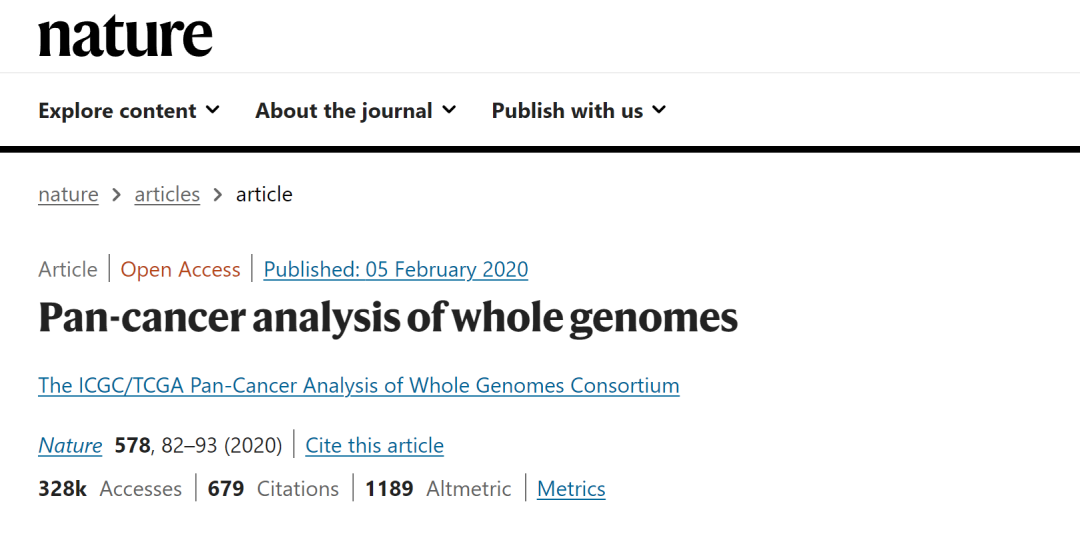Go to the articles breadcrumb link
The image size is (1080, 546).
pyautogui.click(x=167, y=195)
